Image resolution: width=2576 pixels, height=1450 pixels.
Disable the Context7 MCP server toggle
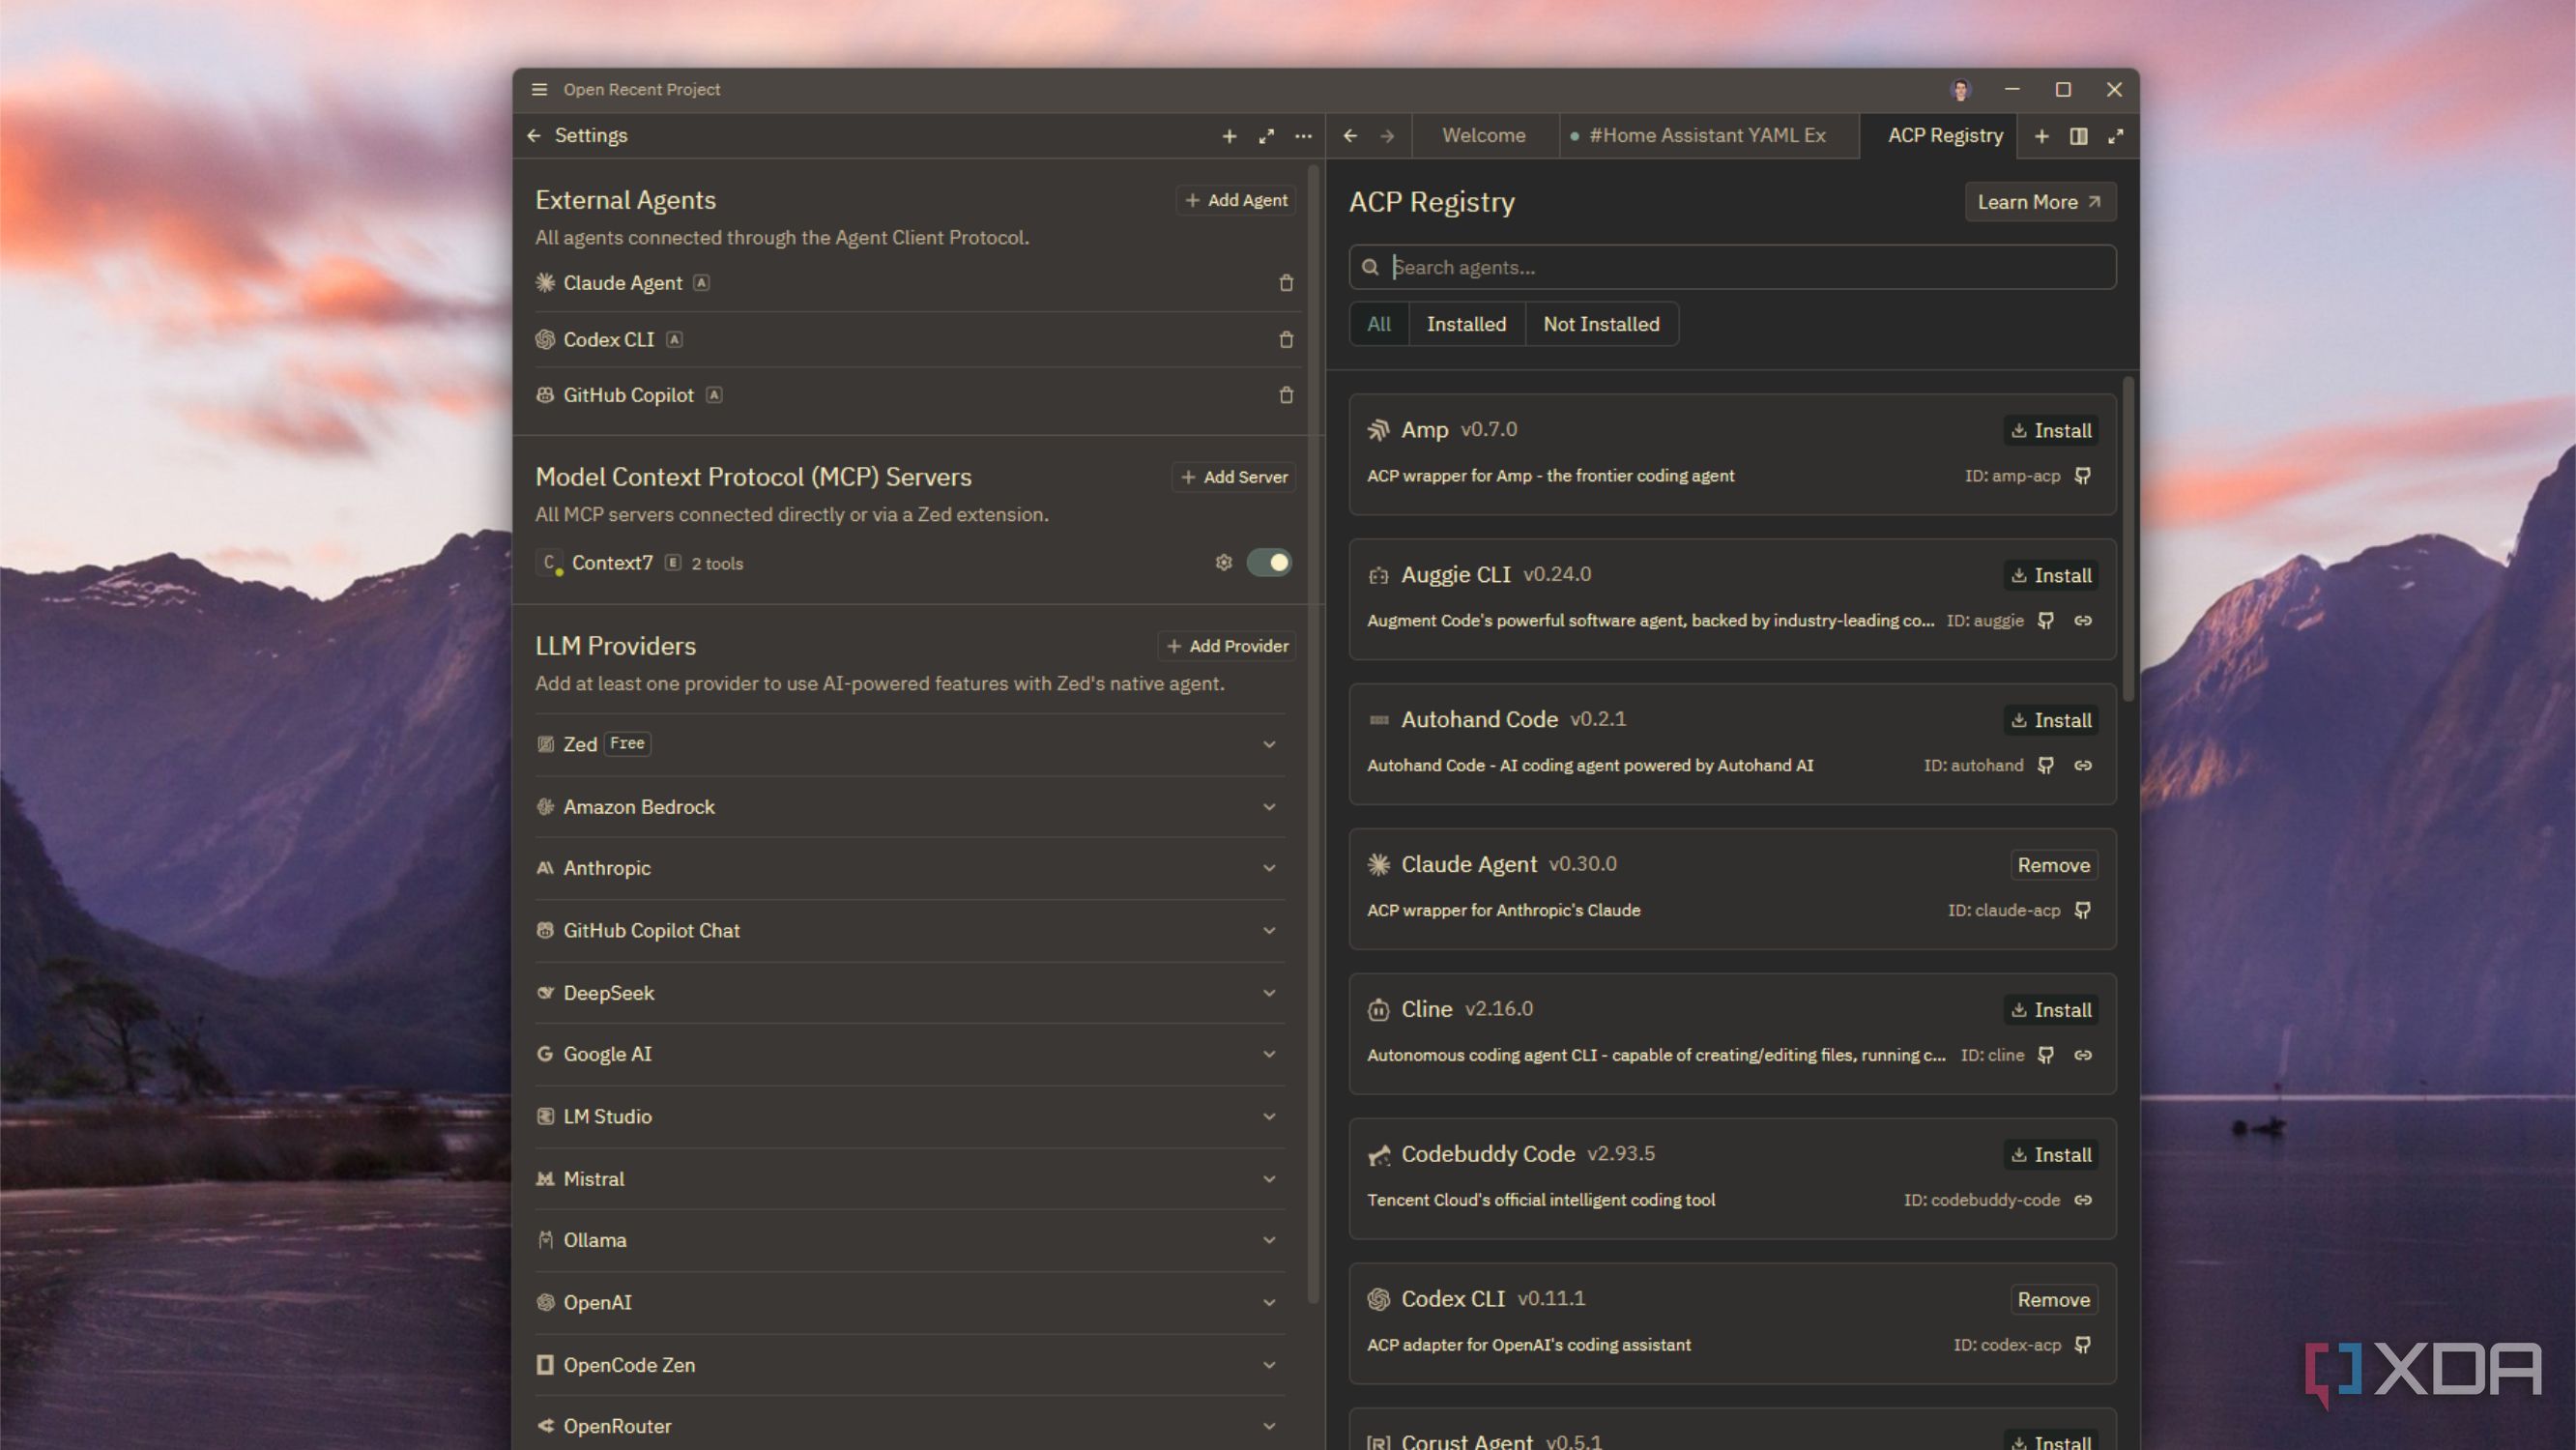tap(1269, 563)
